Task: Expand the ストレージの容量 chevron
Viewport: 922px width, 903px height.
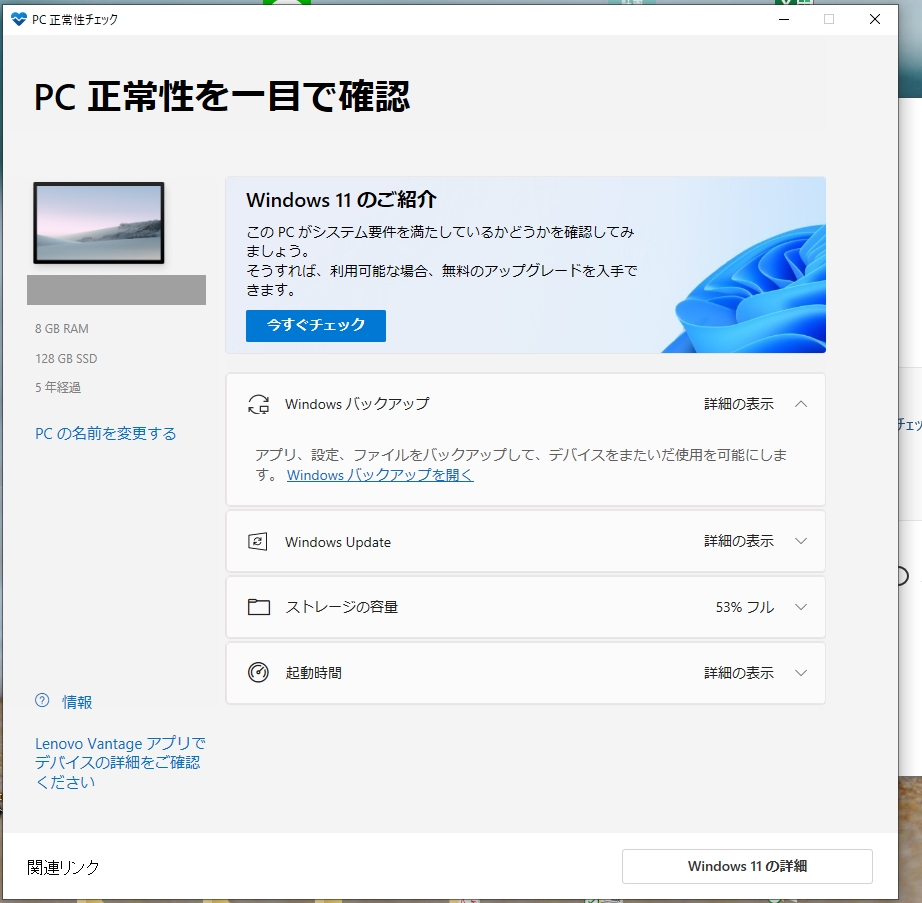Action: (x=801, y=607)
